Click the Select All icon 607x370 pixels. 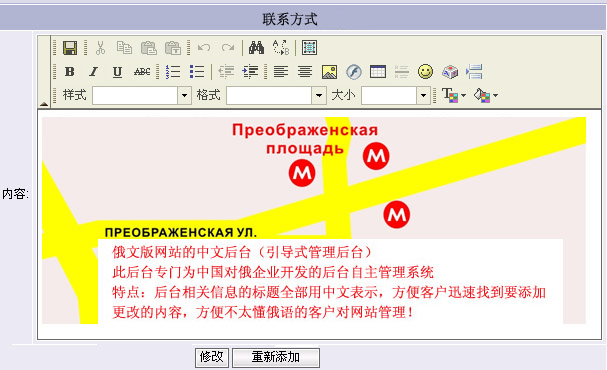pos(309,48)
